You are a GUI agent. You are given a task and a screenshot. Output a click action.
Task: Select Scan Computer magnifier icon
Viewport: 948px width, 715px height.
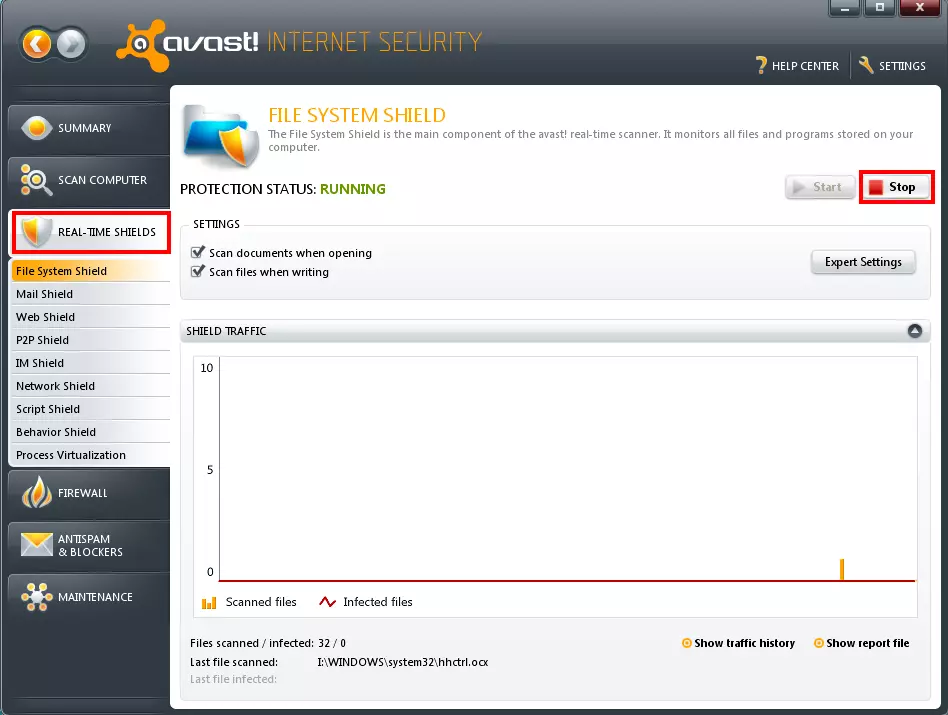click(x=37, y=181)
